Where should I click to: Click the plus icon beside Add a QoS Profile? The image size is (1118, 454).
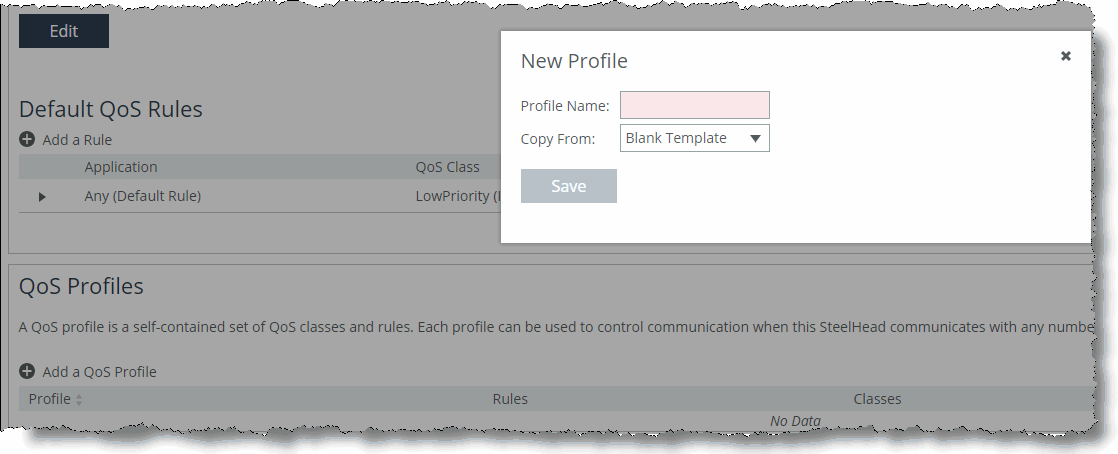tap(26, 371)
